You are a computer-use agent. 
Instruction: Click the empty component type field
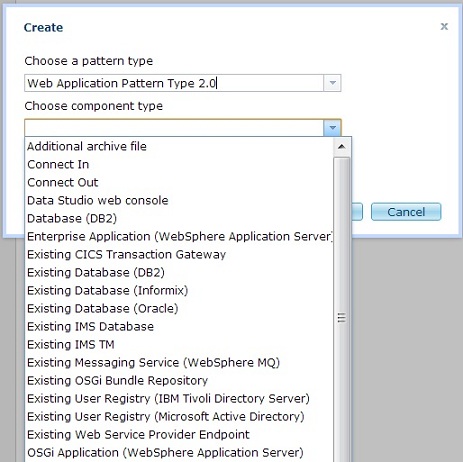(174, 128)
